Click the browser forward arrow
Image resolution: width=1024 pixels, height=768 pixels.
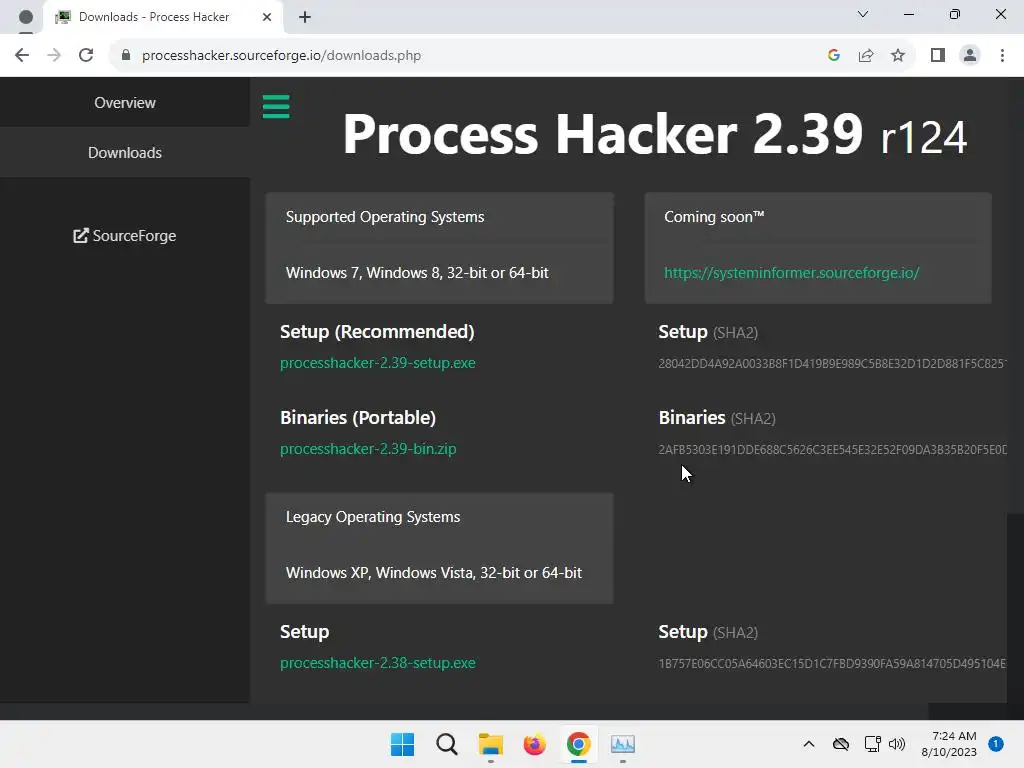(x=54, y=56)
